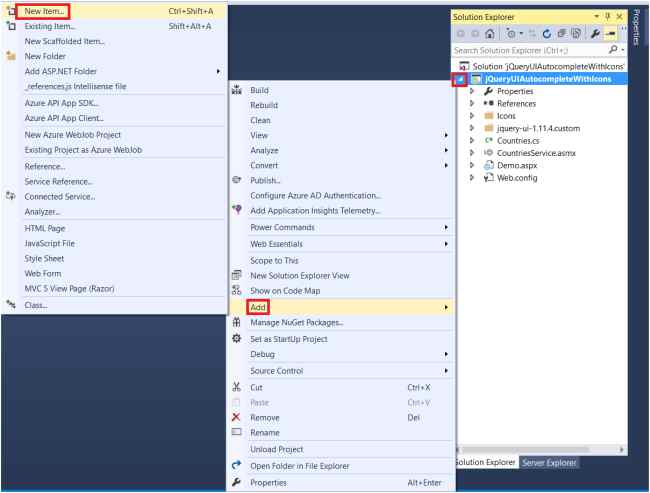Select the solution node icon in the tree

(464, 66)
